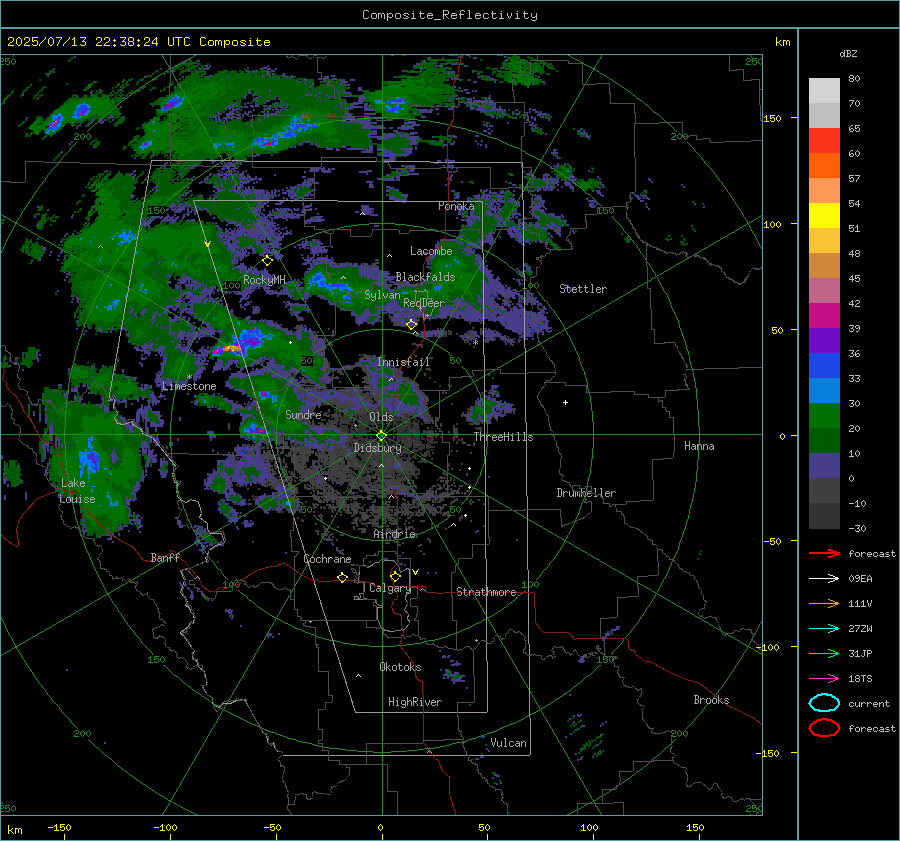Click the red forecast arrow in legend

pos(824,553)
